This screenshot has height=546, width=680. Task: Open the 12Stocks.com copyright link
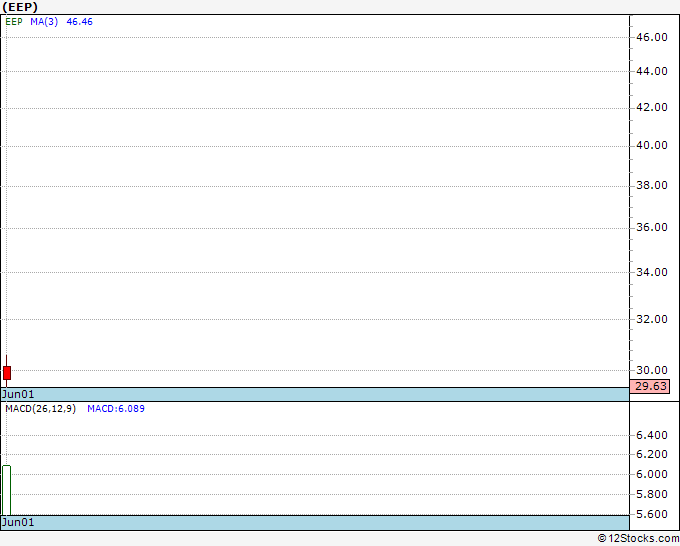click(x=638, y=539)
